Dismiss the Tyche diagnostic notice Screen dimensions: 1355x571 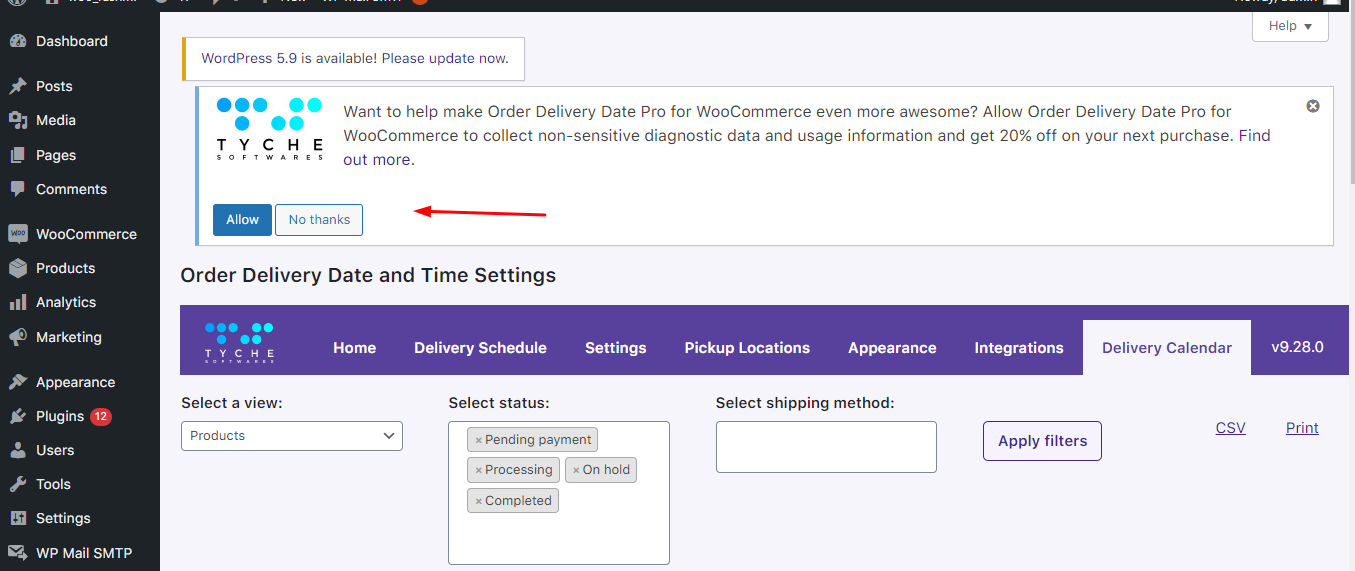point(1313,106)
